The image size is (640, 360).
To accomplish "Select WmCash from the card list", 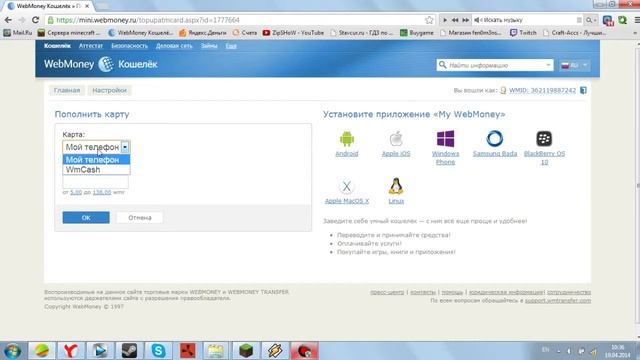I will [x=96, y=169].
